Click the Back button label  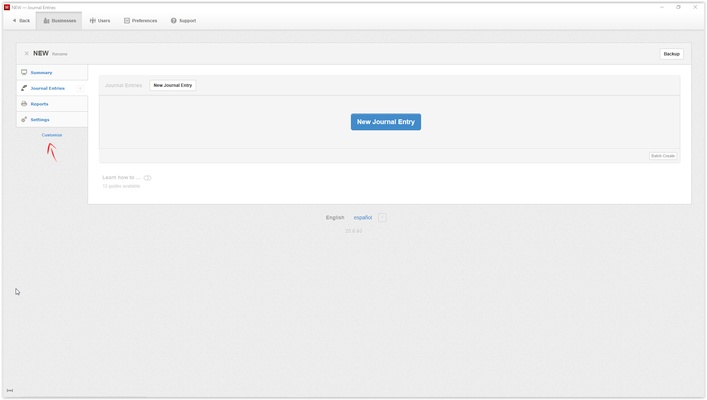tap(24, 21)
